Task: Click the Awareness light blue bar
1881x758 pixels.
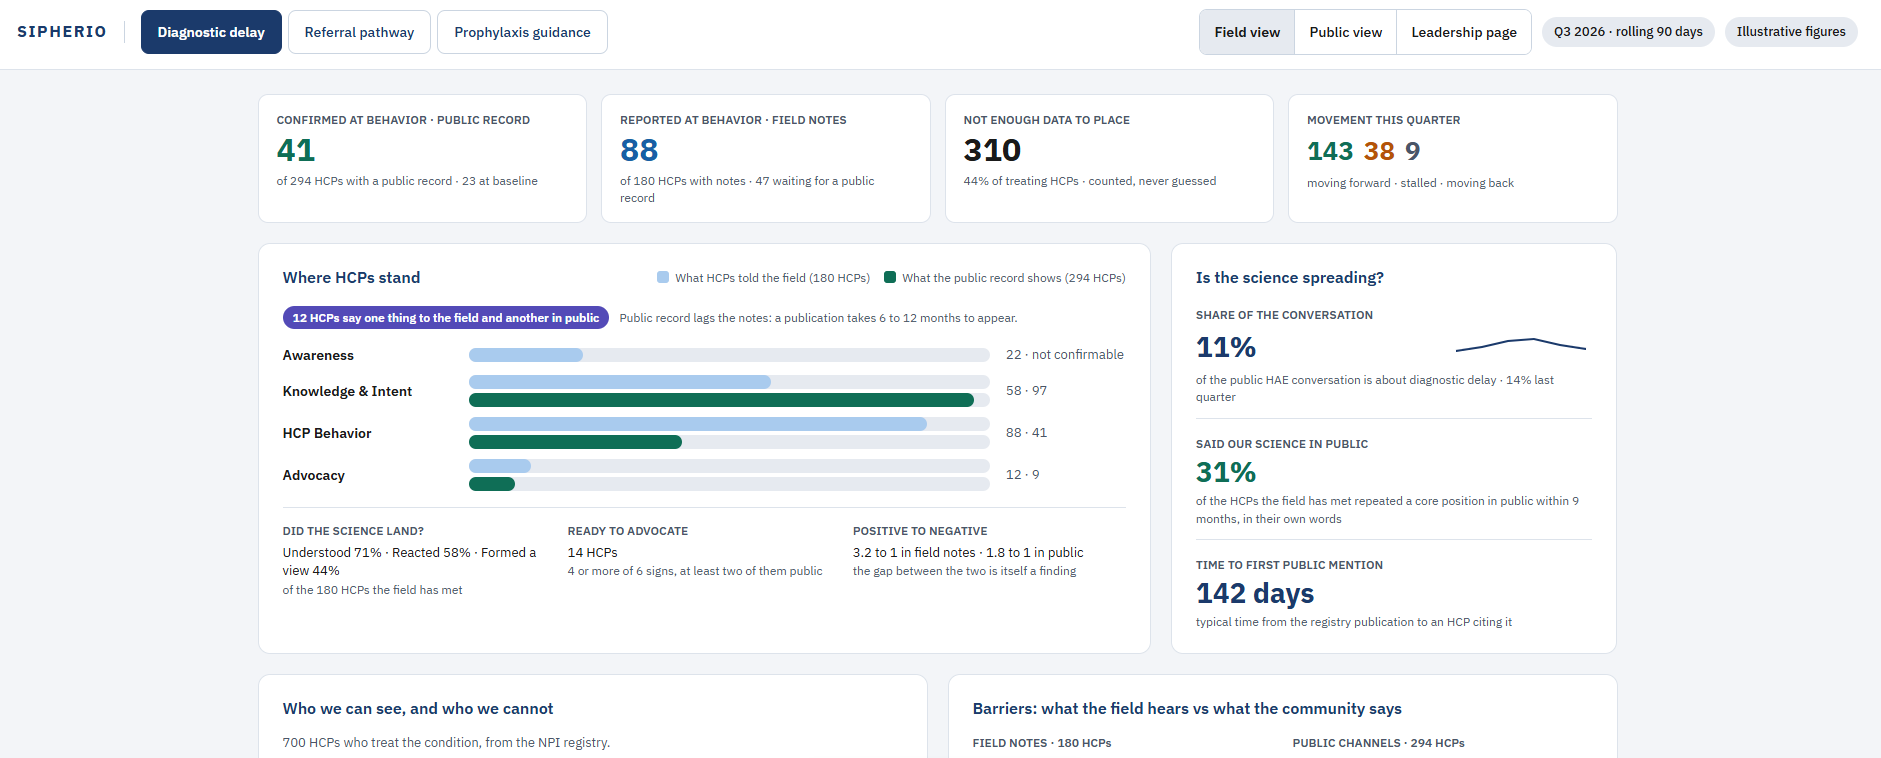Action: (x=526, y=355)
